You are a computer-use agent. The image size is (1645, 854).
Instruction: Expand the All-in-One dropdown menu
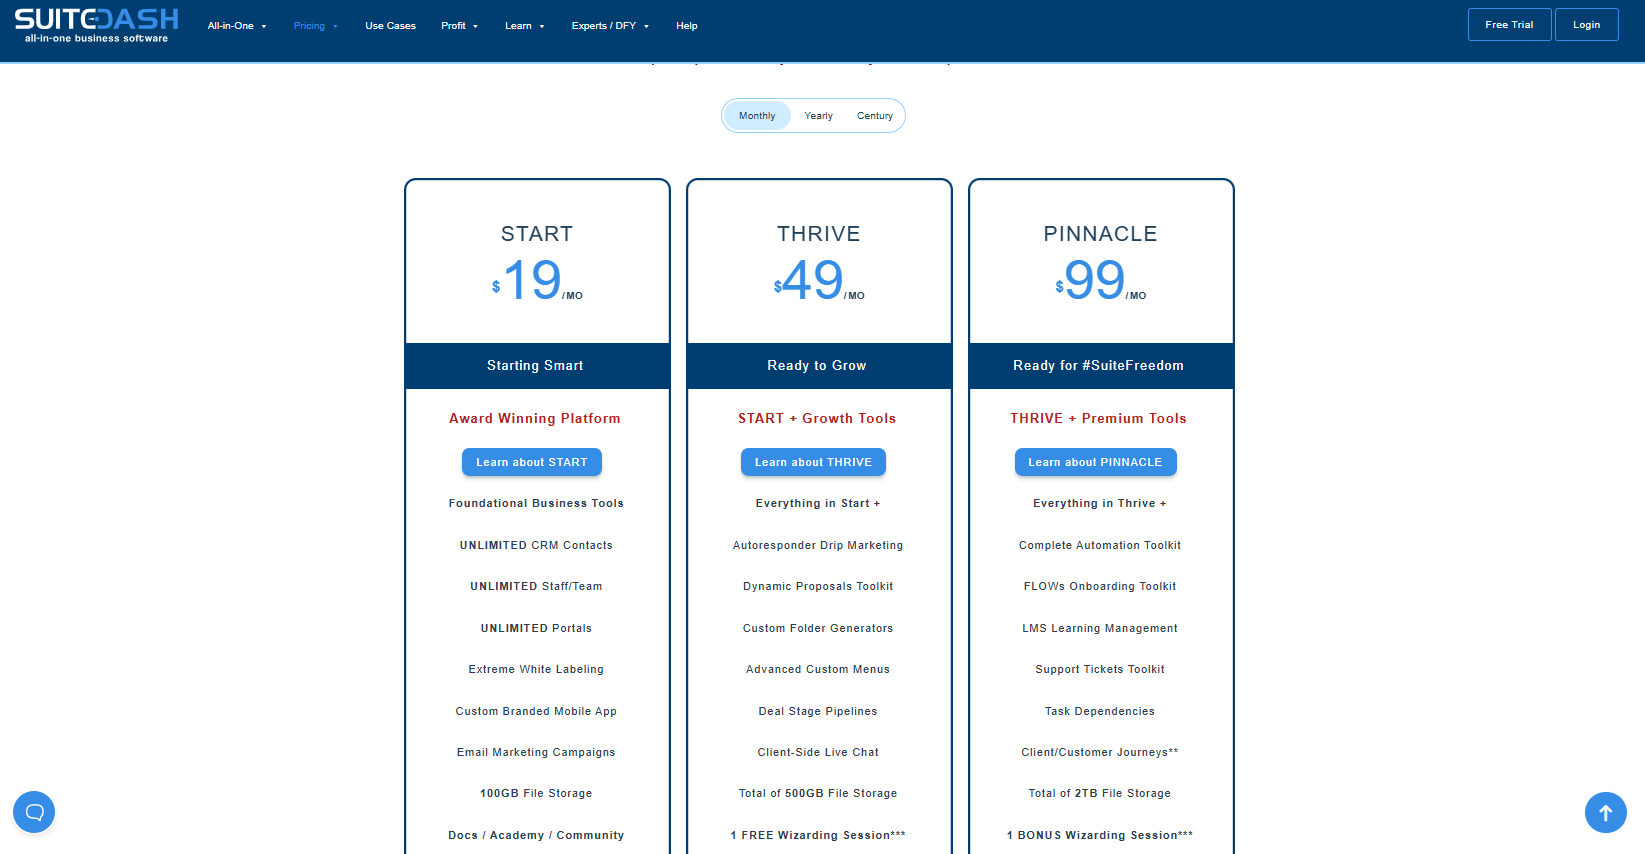click(x=237, y=26)
